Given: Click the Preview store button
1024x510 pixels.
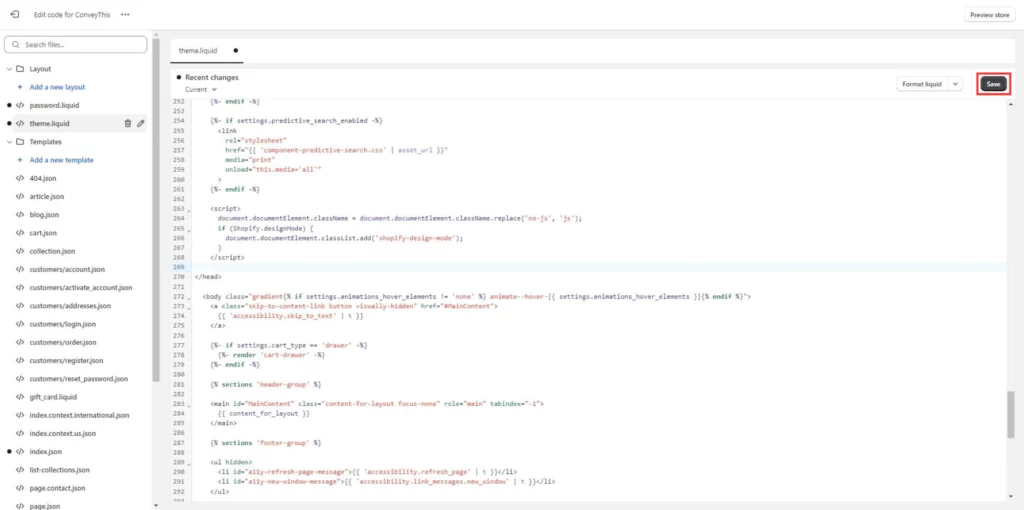Looking at the screenshot, I should [x=989, y=15].
